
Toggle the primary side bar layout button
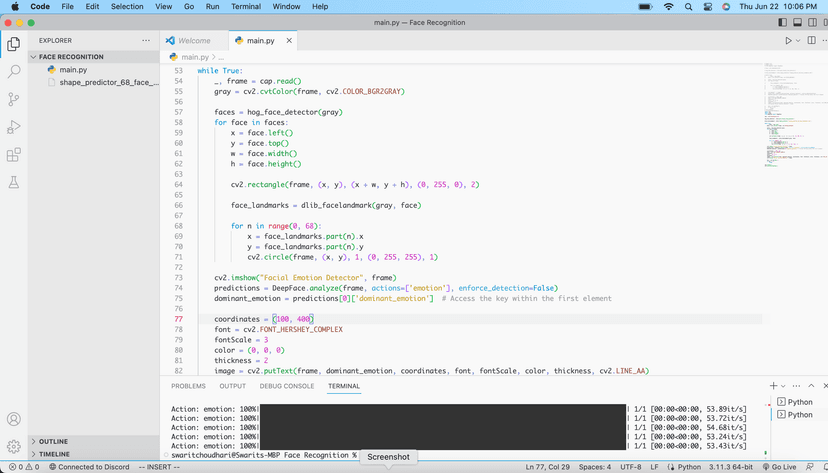tap(783, 22)
